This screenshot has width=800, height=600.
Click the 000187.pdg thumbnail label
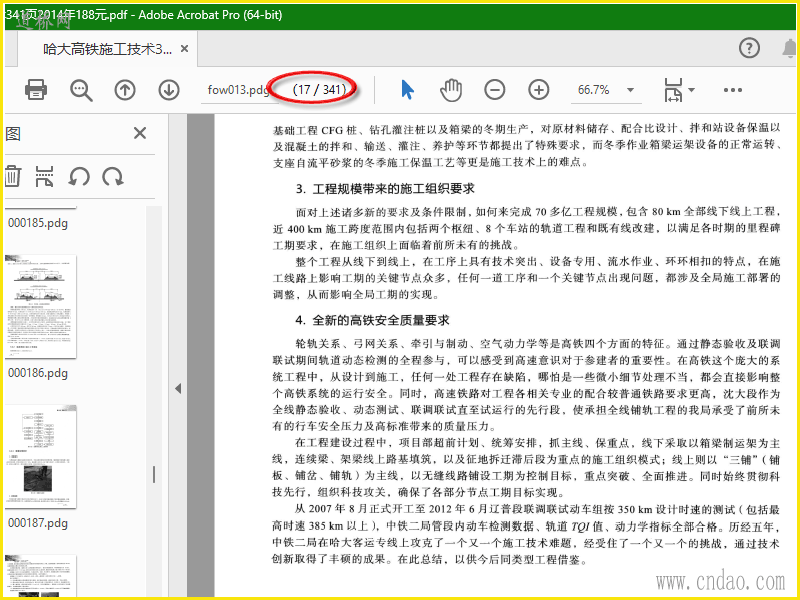point(38,523)
